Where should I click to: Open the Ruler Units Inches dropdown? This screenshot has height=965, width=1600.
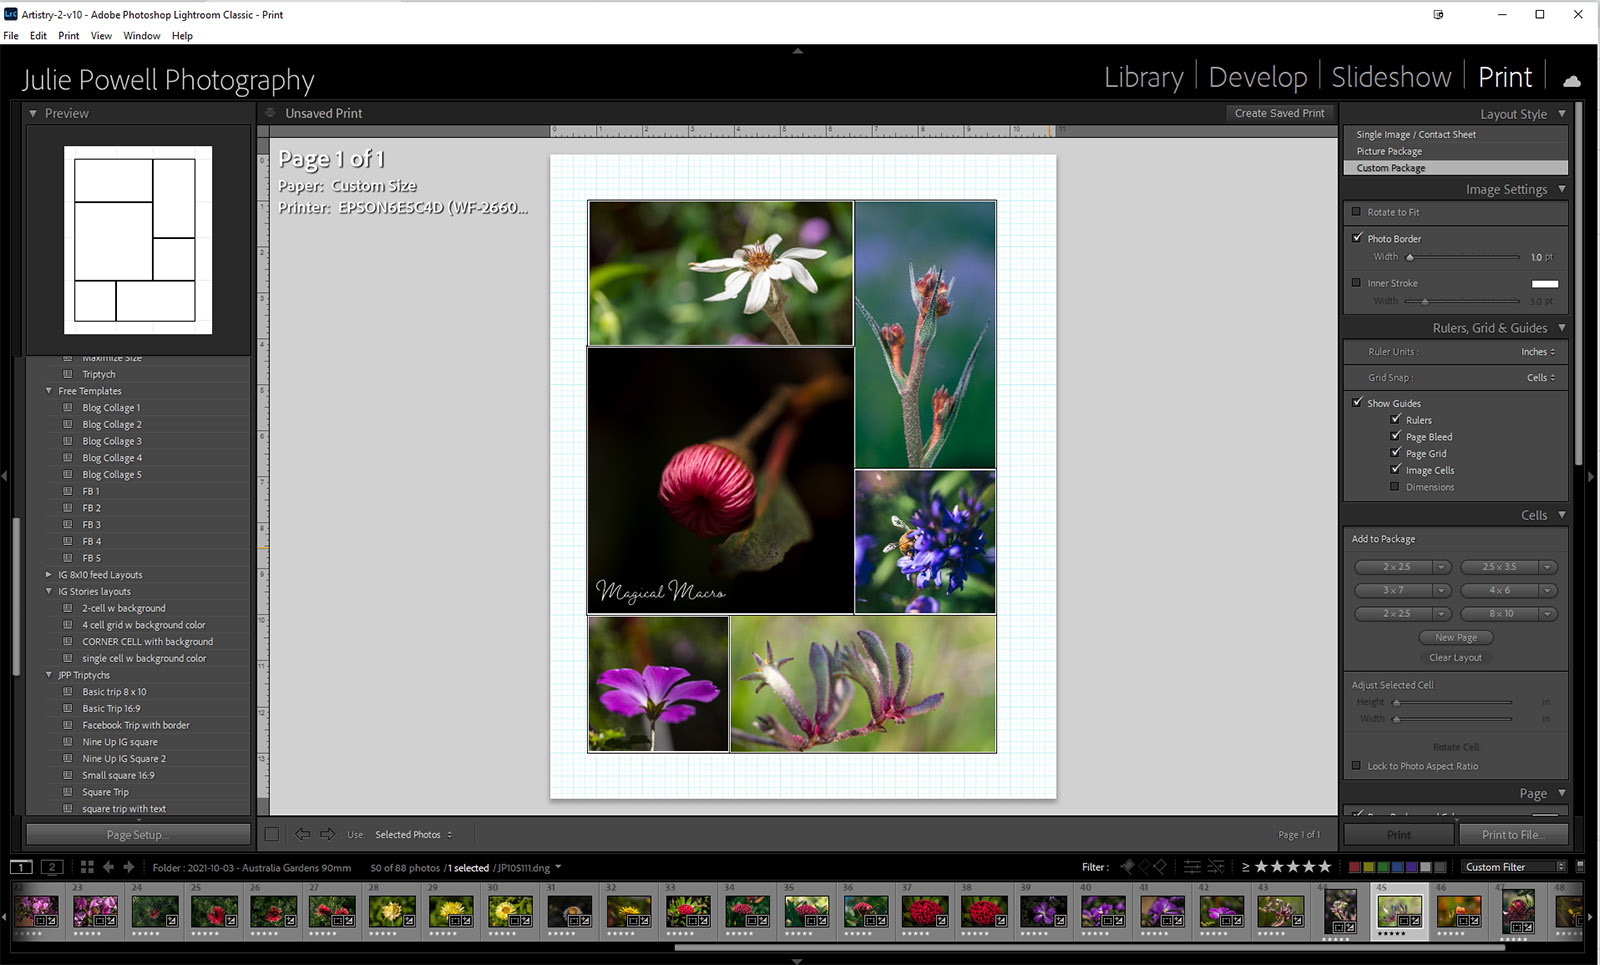point(1538,352)
